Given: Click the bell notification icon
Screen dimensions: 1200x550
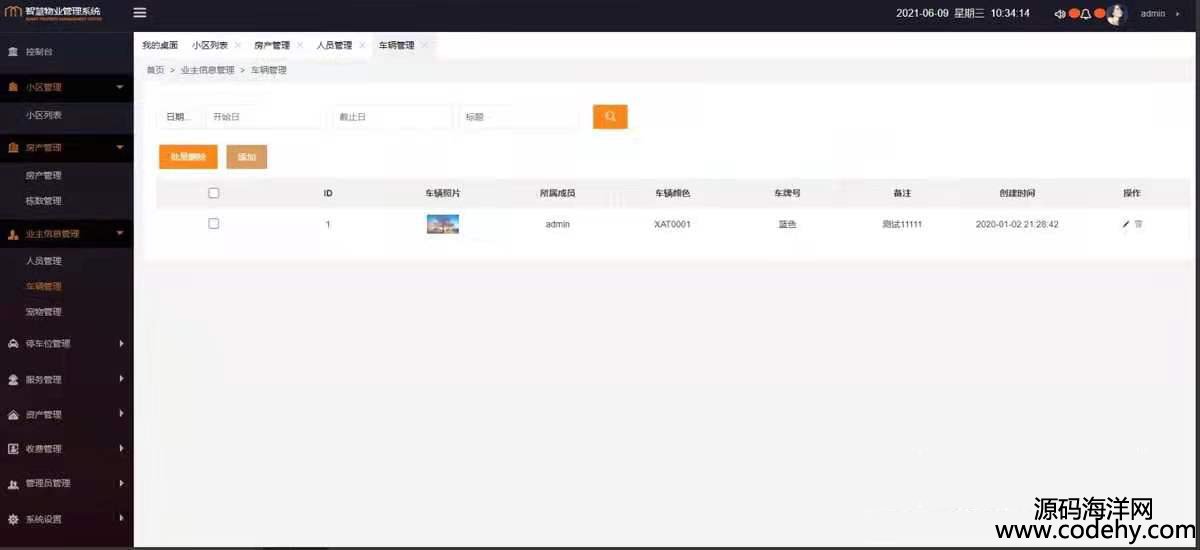Looking at the screenshot, I should [1085, 14].
